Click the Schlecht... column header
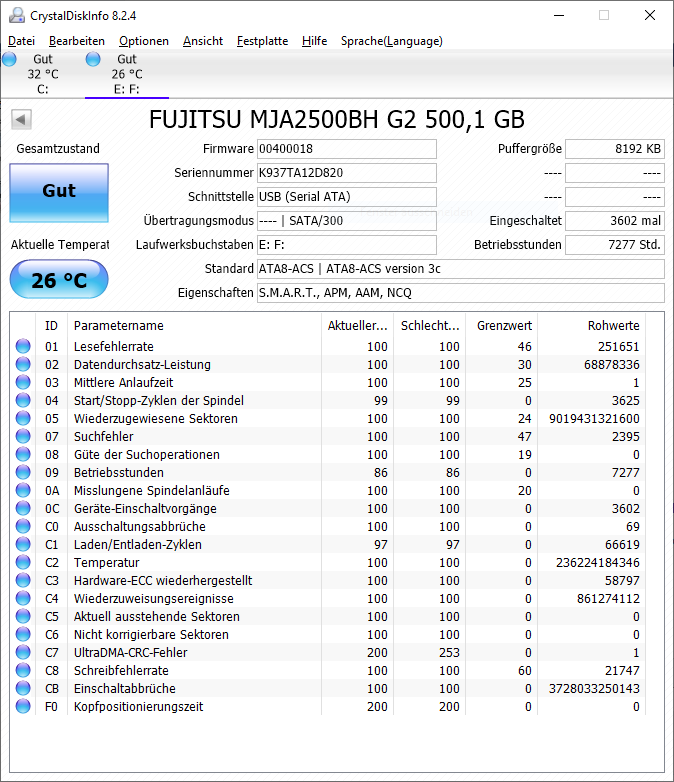This screenshot has height=782, width=674. (430, 325)
